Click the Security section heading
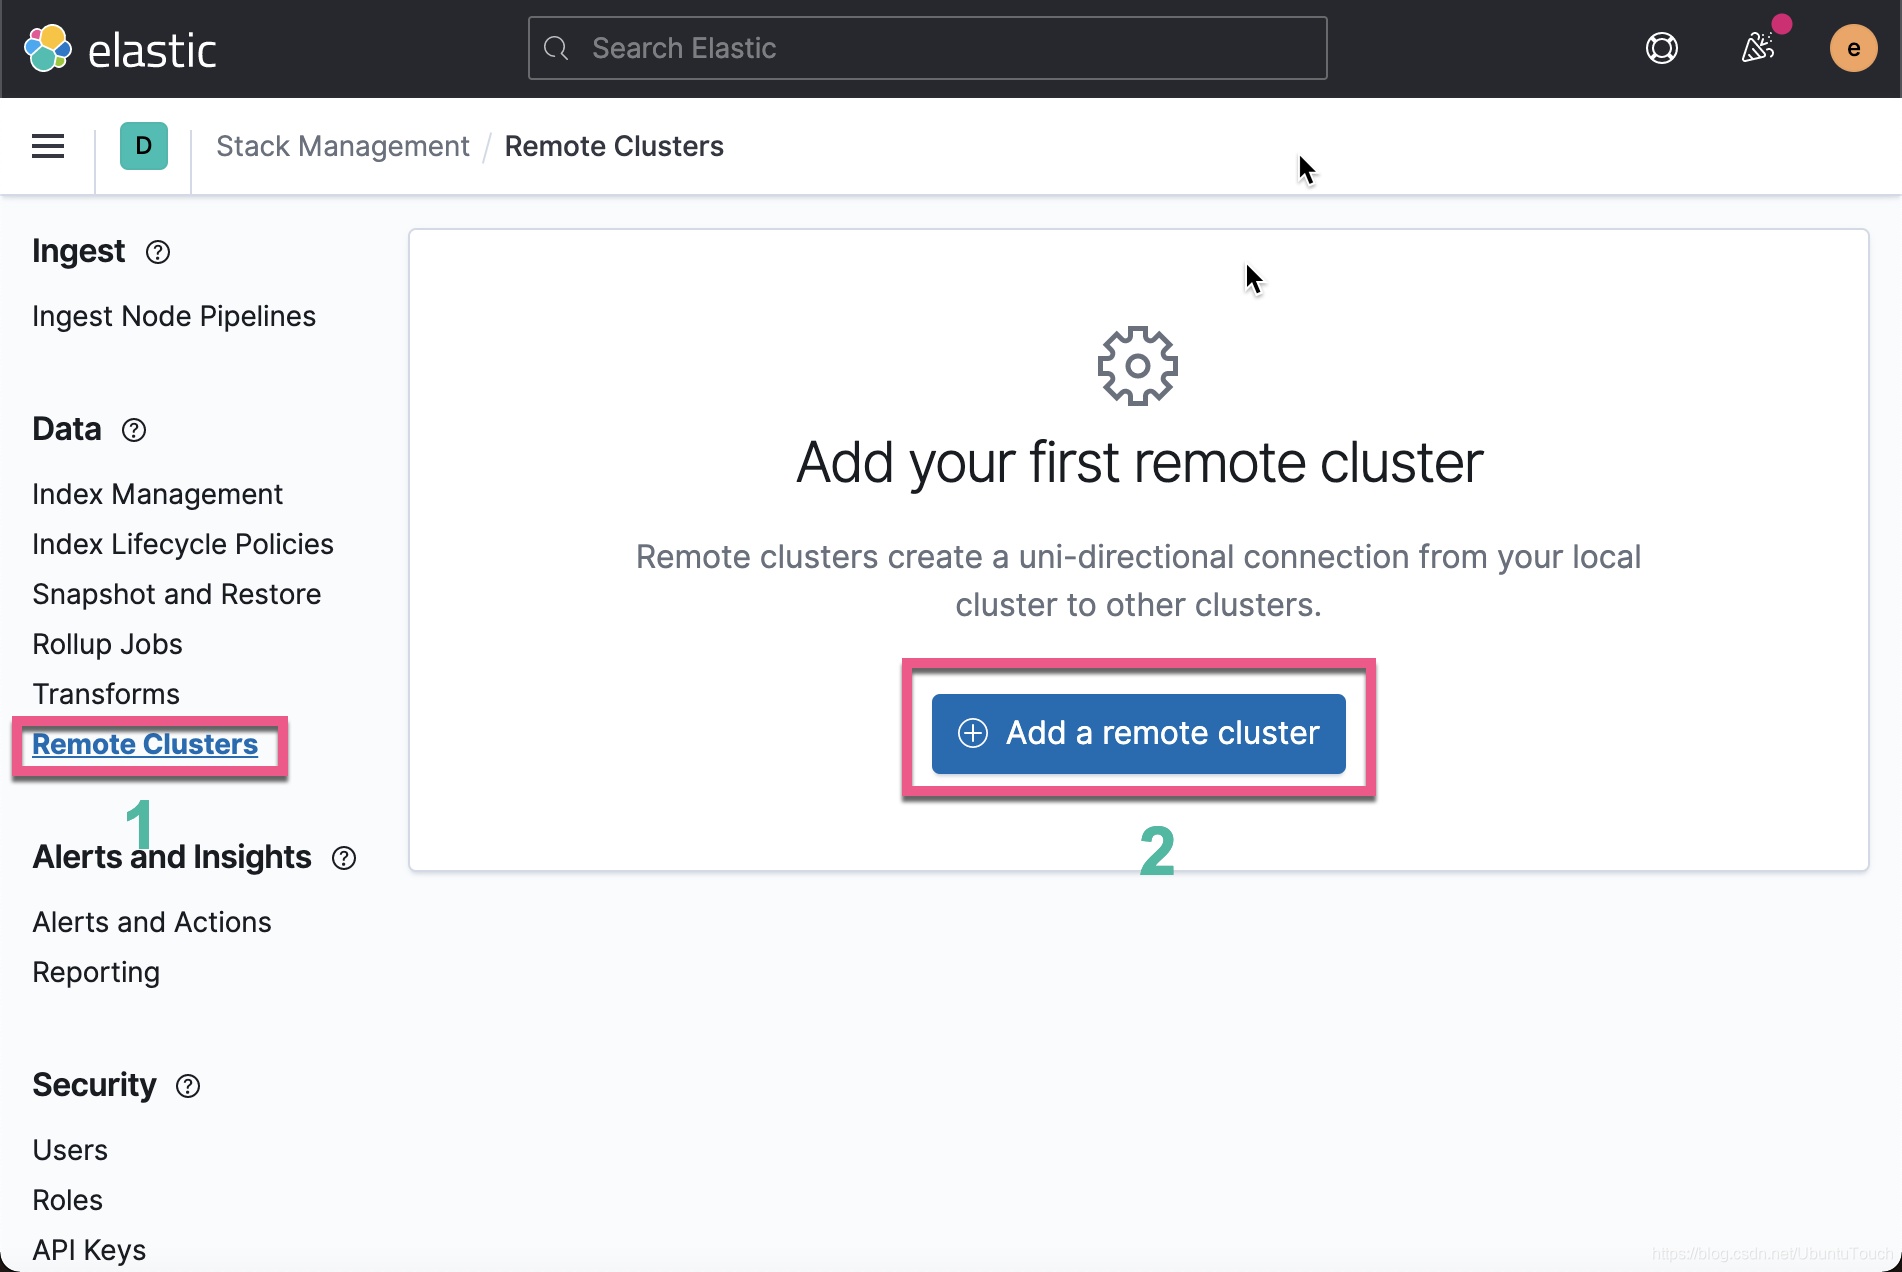Screen dimensions: 1902x1272 tap(94, 1085)
